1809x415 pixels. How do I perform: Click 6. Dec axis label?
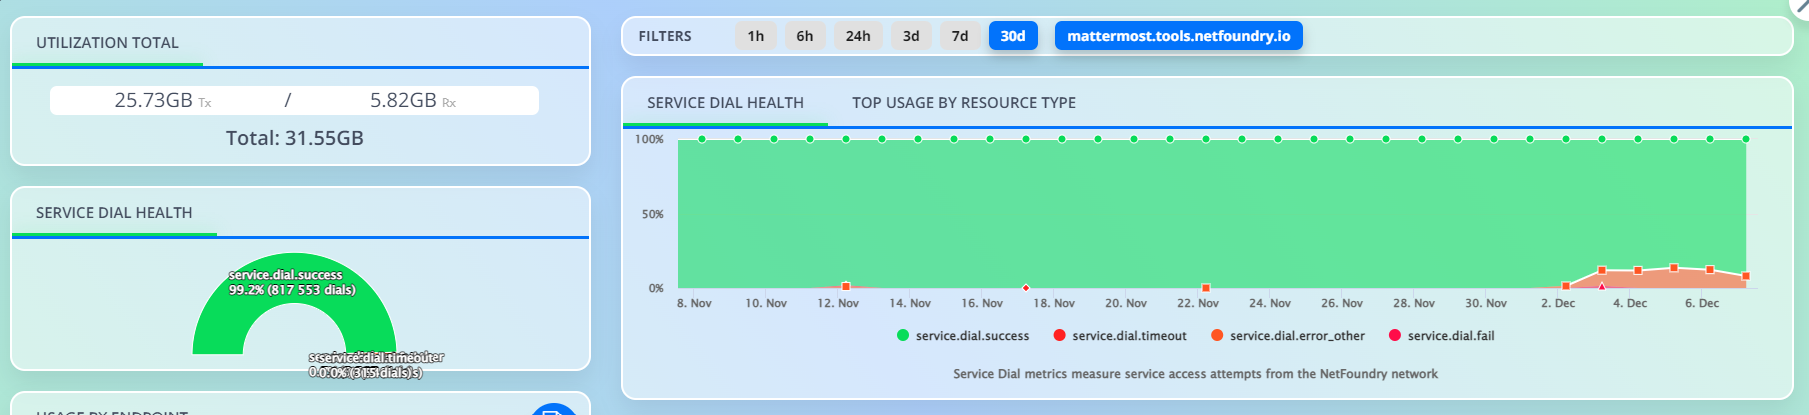pos(1702,303)
